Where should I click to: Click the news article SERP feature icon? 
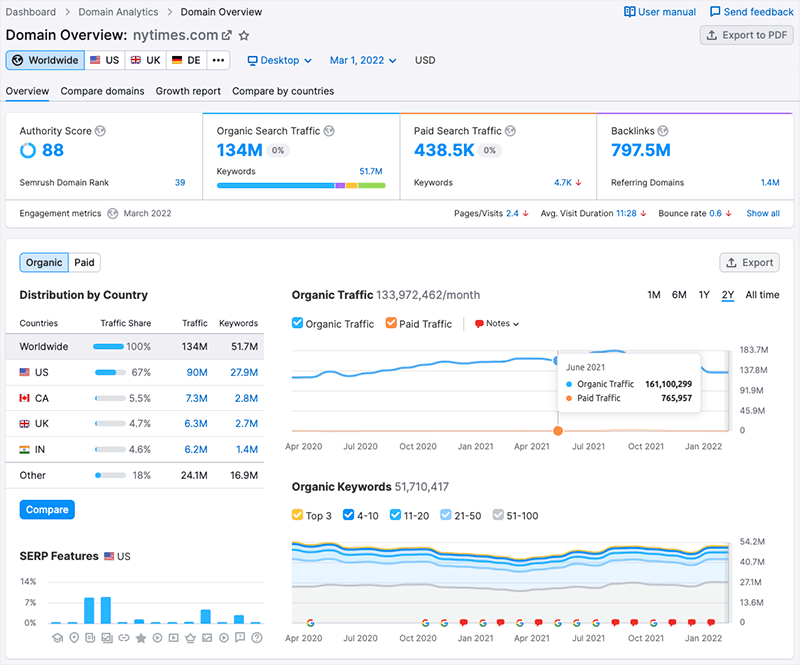(90, 637)
